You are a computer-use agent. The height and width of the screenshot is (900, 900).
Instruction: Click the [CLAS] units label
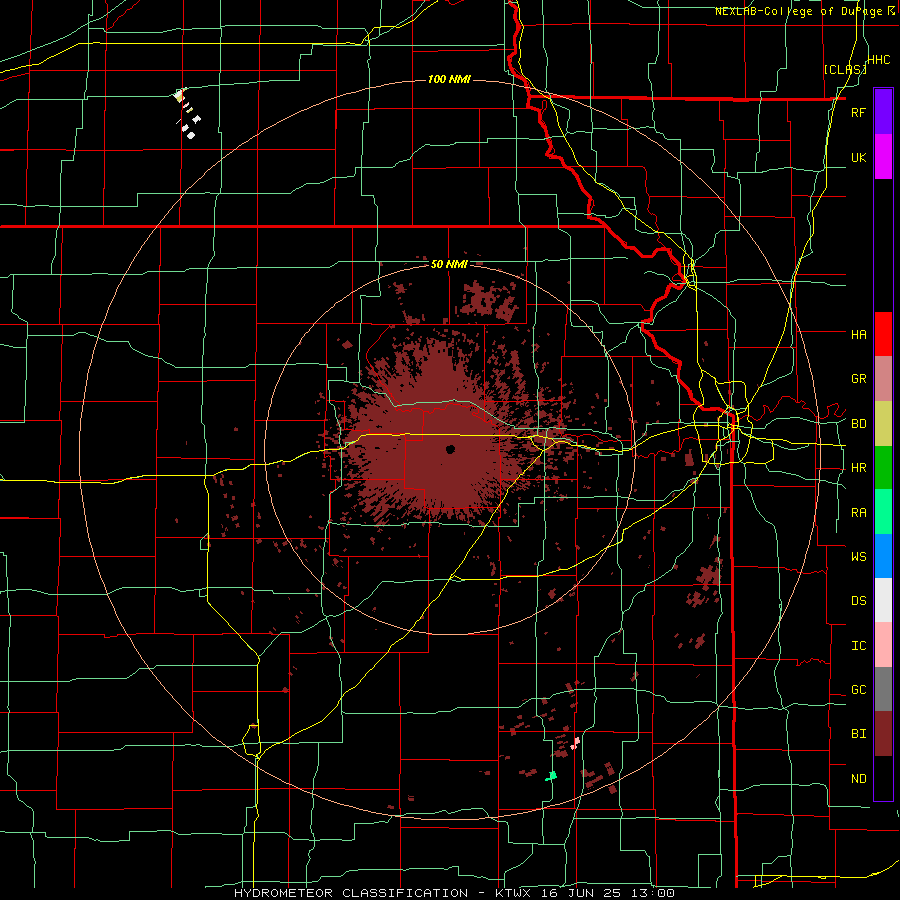pyautogui.click(x=845, y=69)
